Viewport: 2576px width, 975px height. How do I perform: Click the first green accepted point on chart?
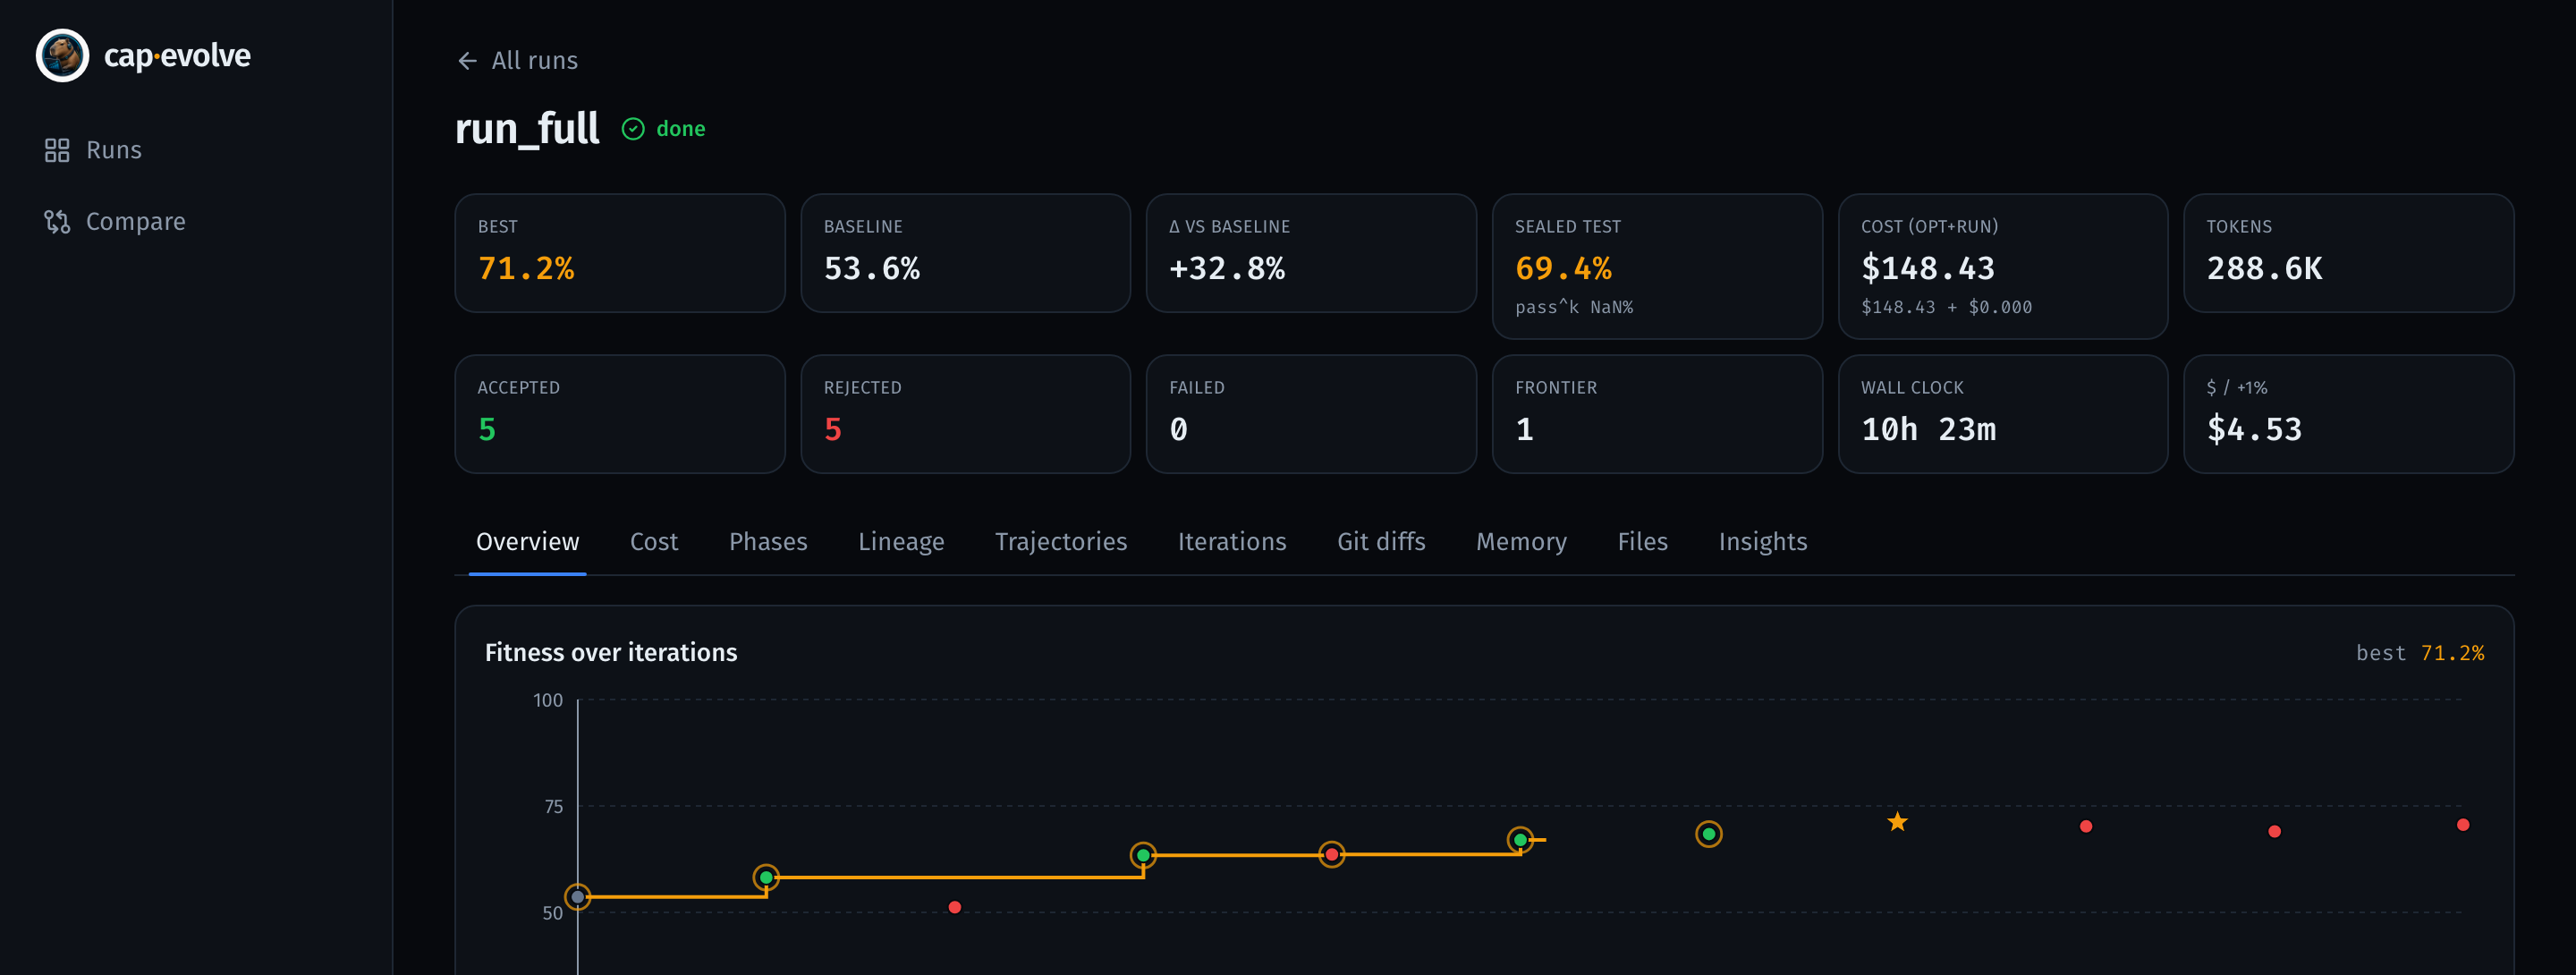click(x=766, y=877)
